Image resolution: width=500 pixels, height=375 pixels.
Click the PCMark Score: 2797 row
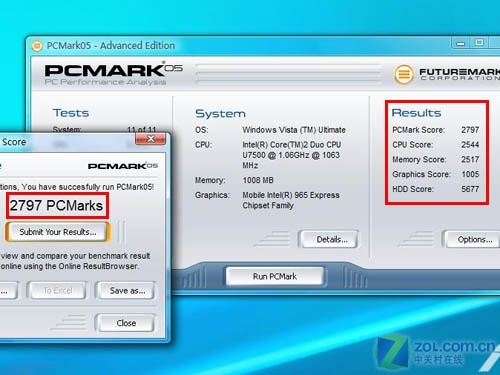435,130
